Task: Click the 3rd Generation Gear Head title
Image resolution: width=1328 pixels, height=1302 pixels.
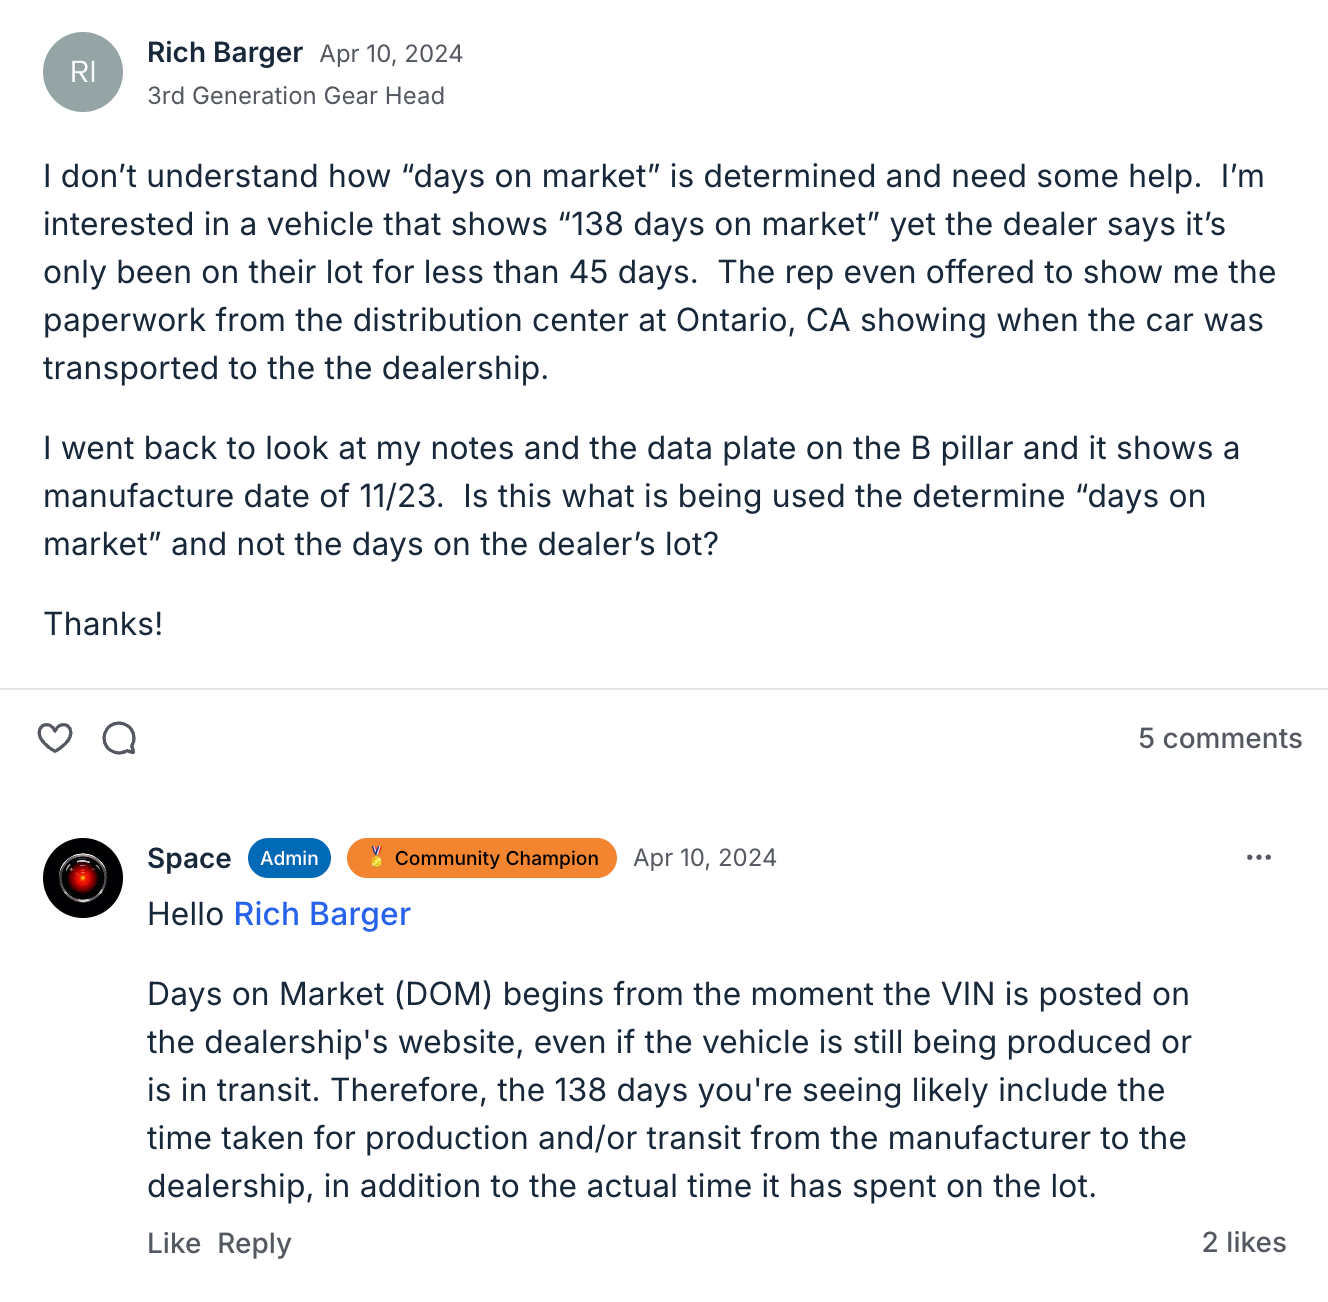Action: (x=296, y=96)
